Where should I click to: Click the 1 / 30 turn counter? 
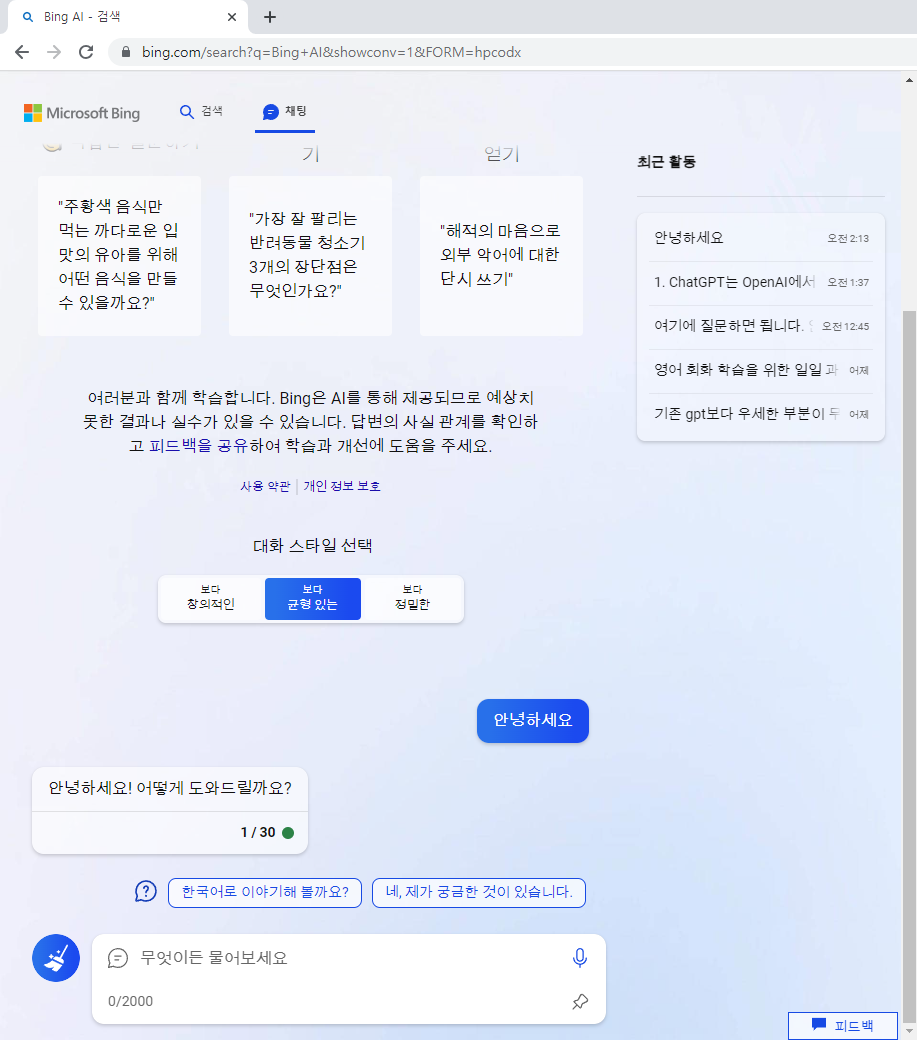[x=258, y=832]
